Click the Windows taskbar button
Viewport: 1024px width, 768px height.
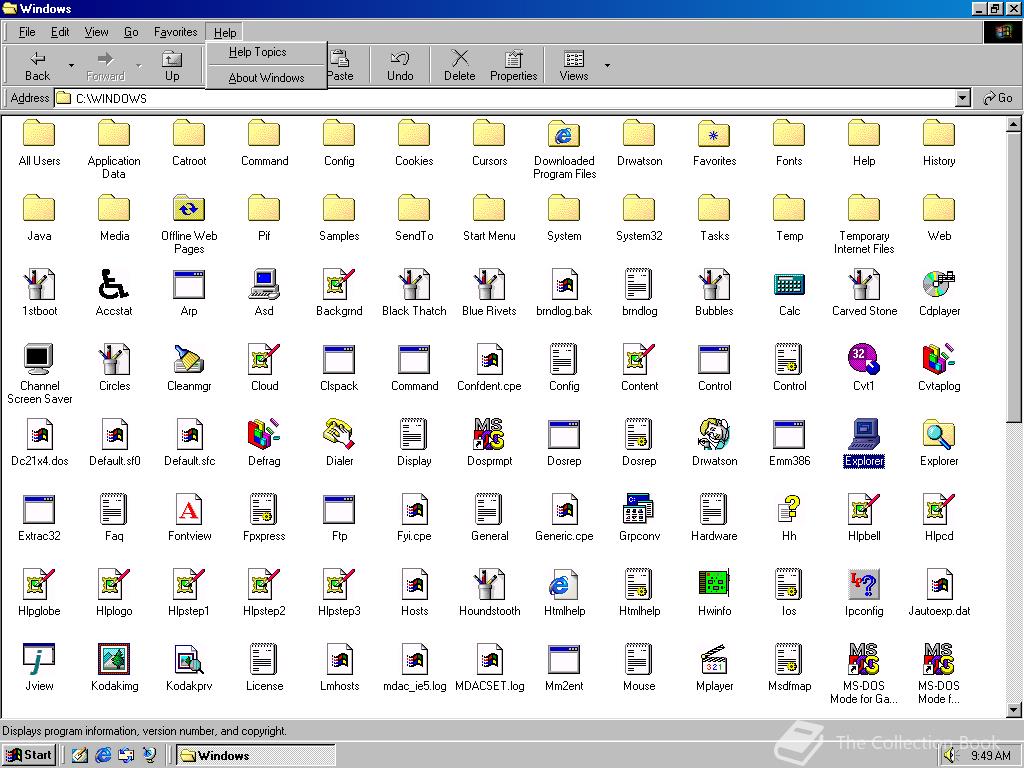click(x=256, y=756)
